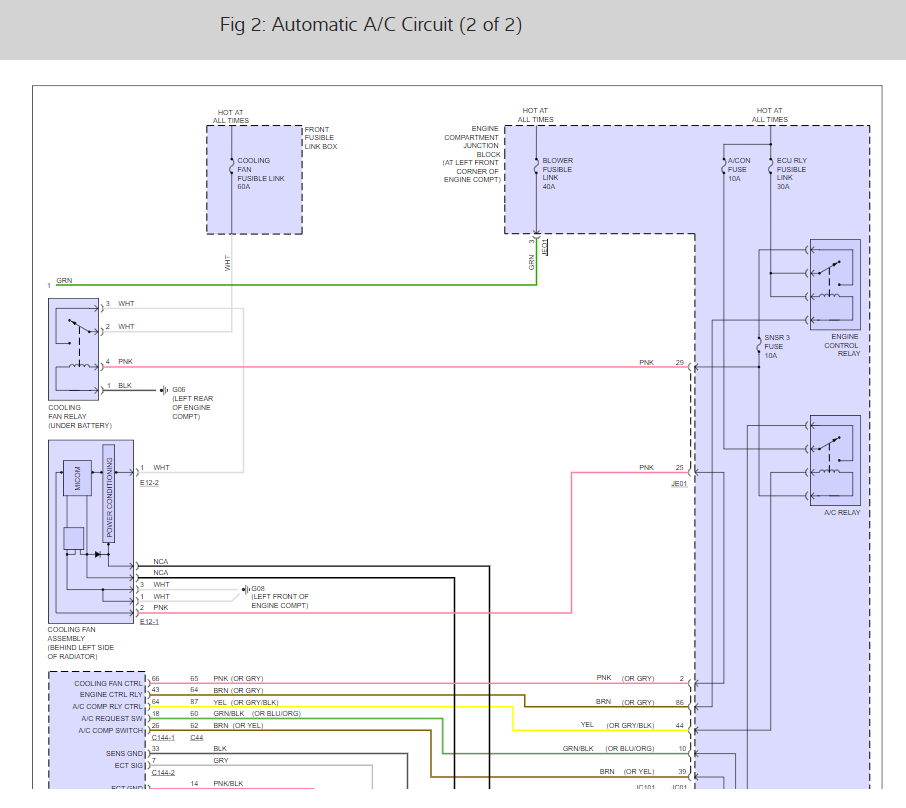The height and width of the screenshot is (808, 906).
Task: Click the ECU RLY Fusible Link 30A symbol
Action: [771, 167]
